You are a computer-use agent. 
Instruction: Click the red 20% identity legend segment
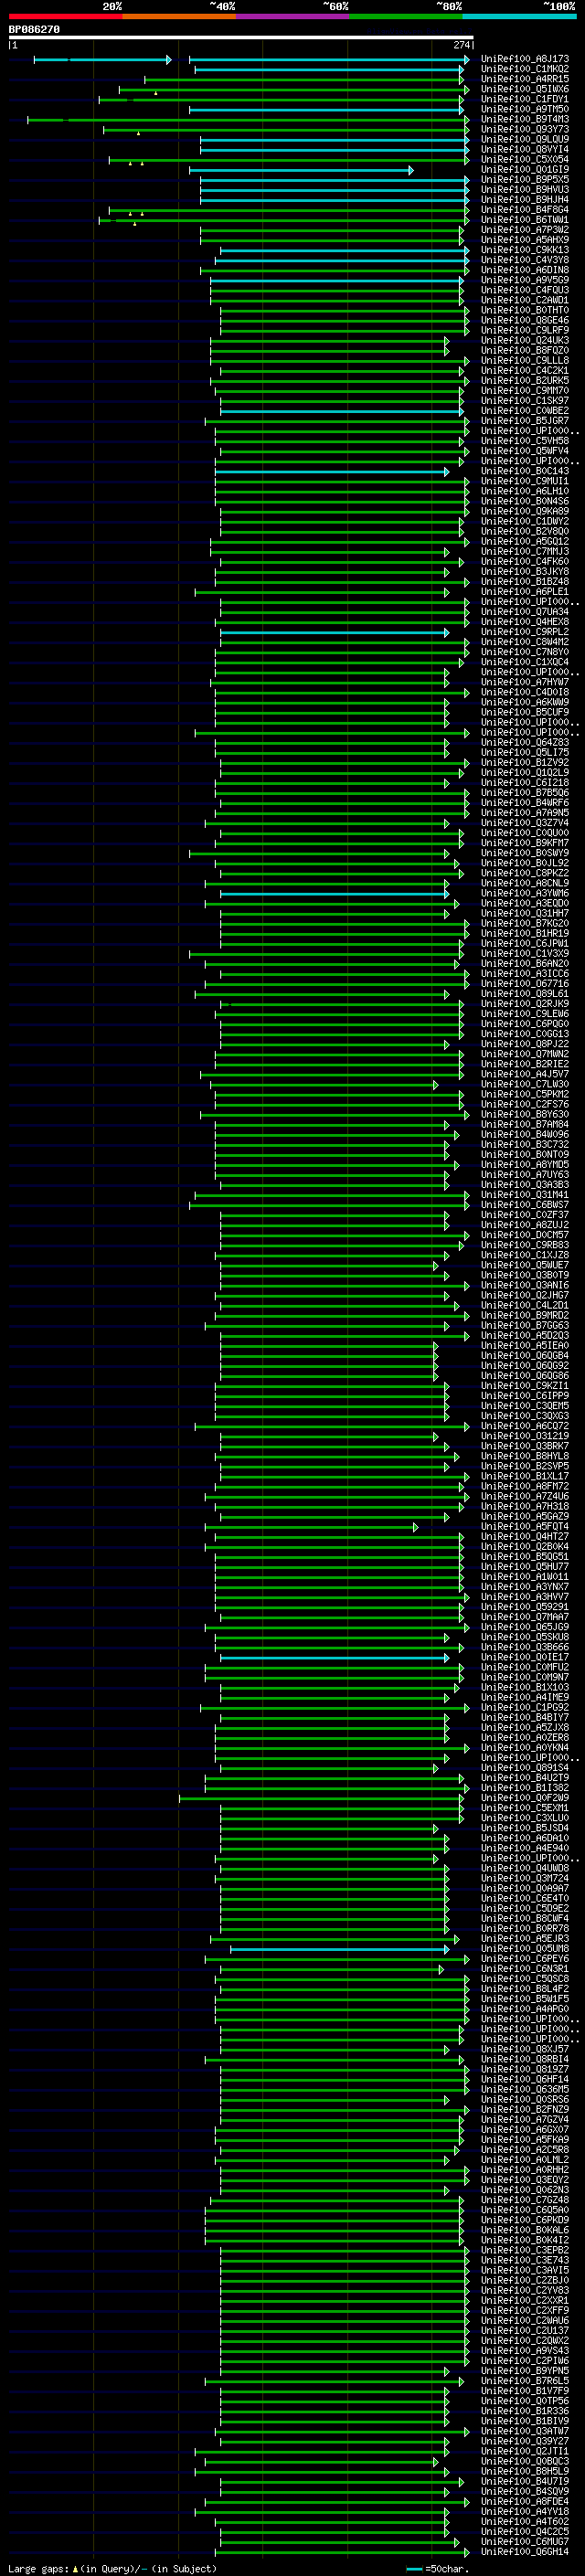[x=65, y=16]
